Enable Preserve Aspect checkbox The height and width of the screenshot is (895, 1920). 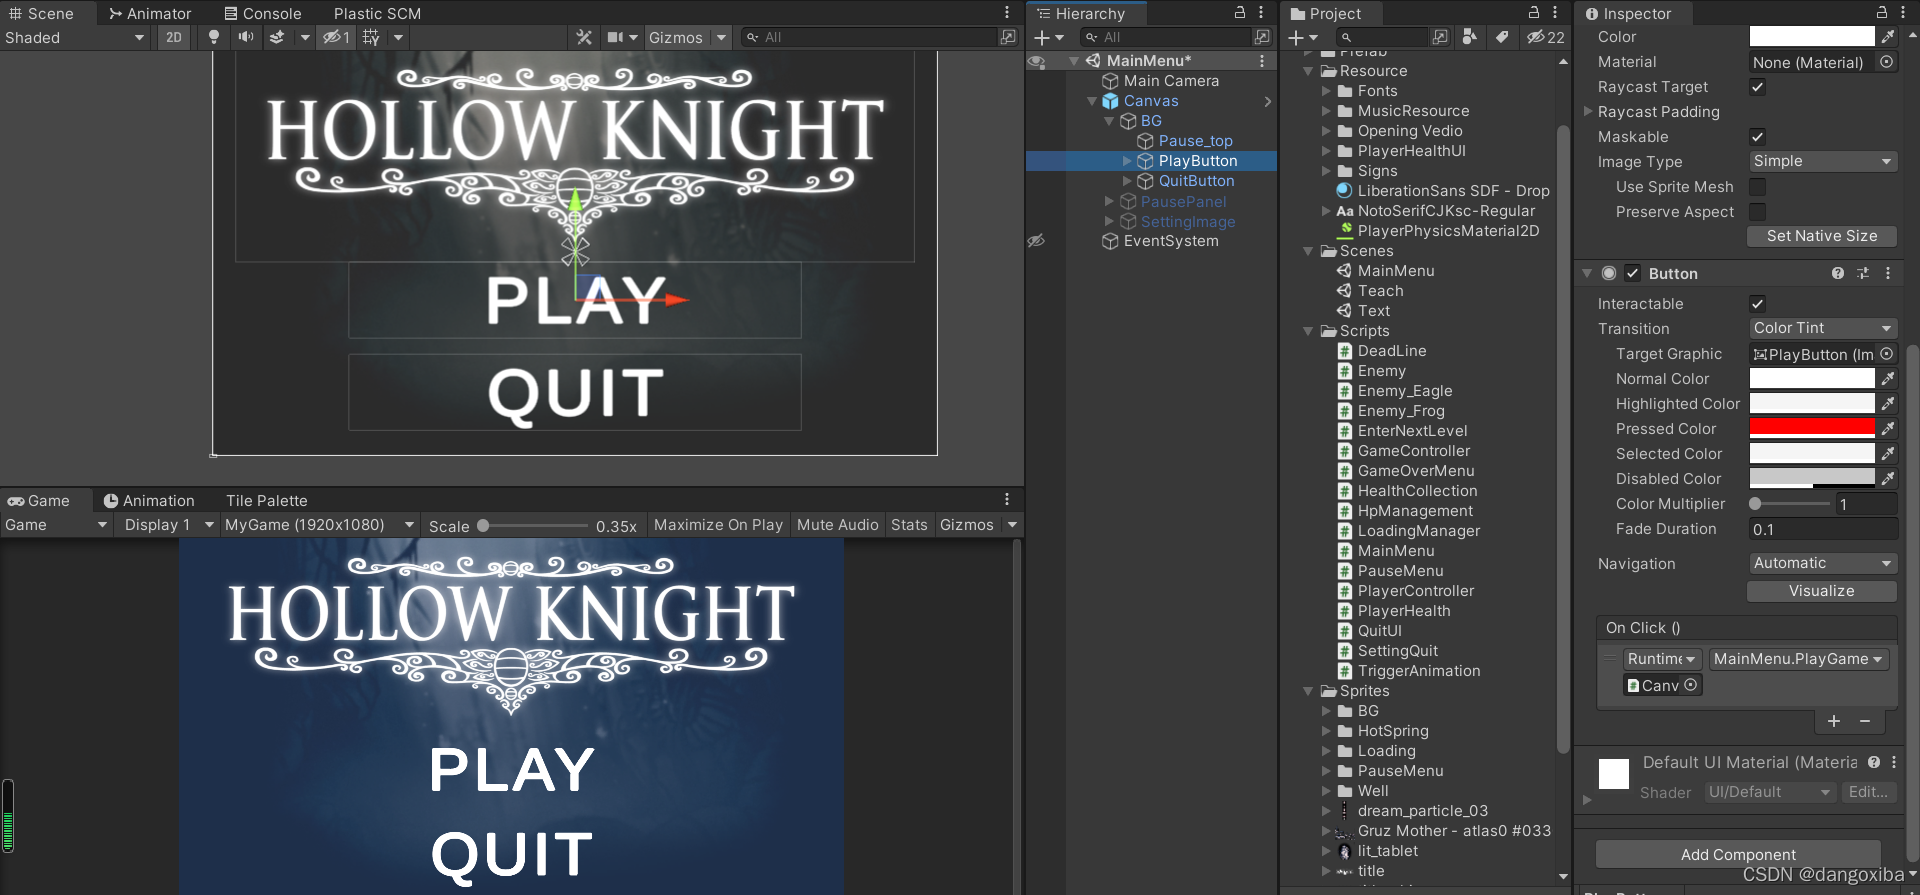pyautogui.click(x=1757, y=212)
